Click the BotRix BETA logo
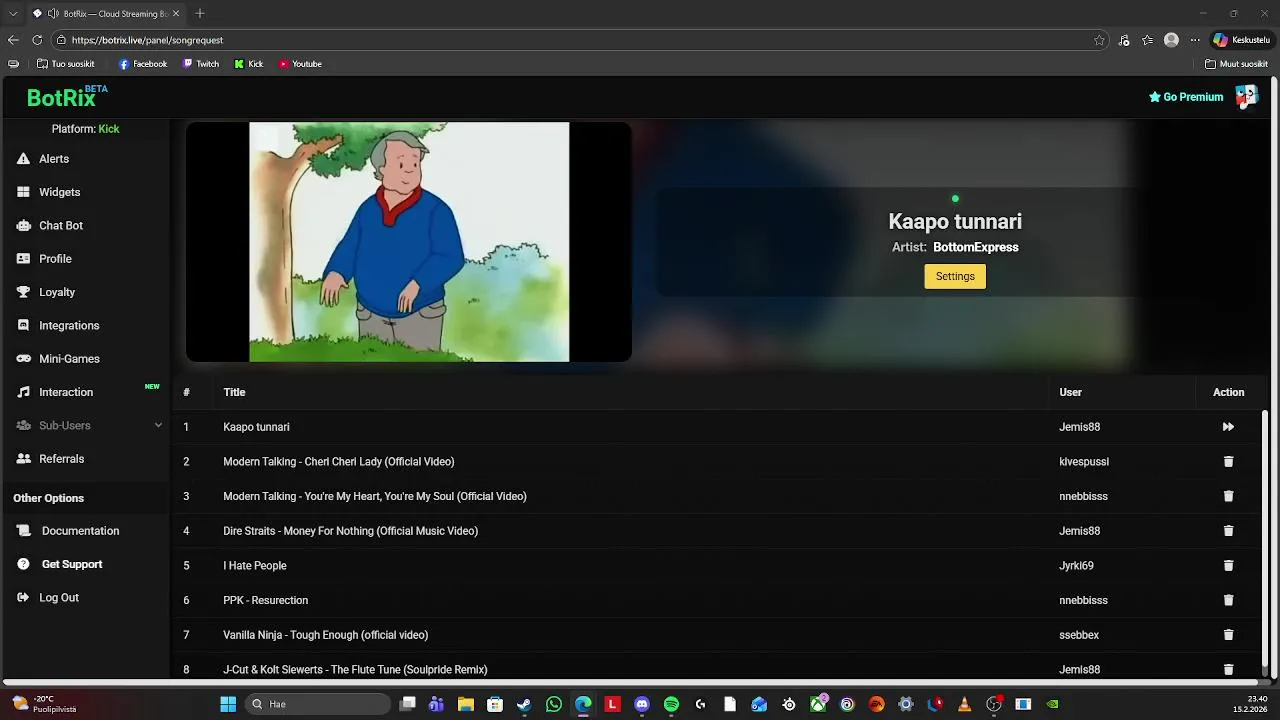This screenshot has height=720, width=1280. pyautogui.click(x=67, y=97)
